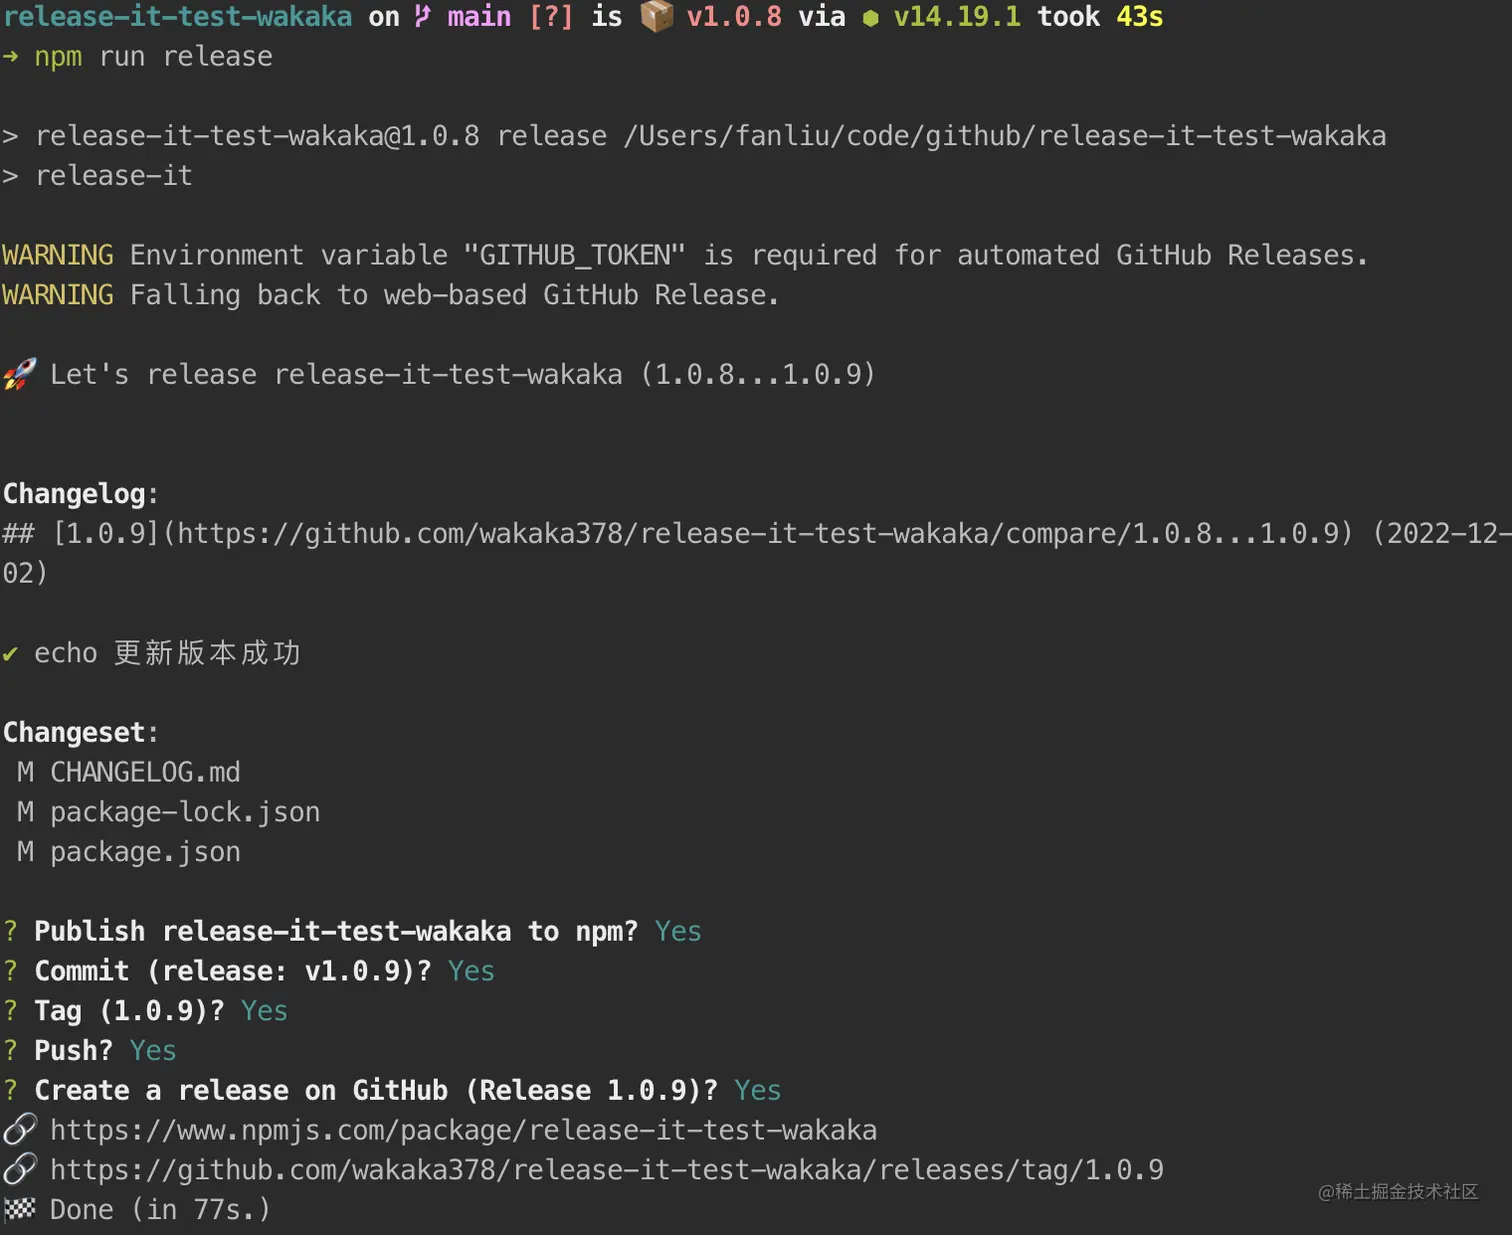Click the Yes answer after Create a release
Screen dimensions: 1512x1235
pos(758,1090)
